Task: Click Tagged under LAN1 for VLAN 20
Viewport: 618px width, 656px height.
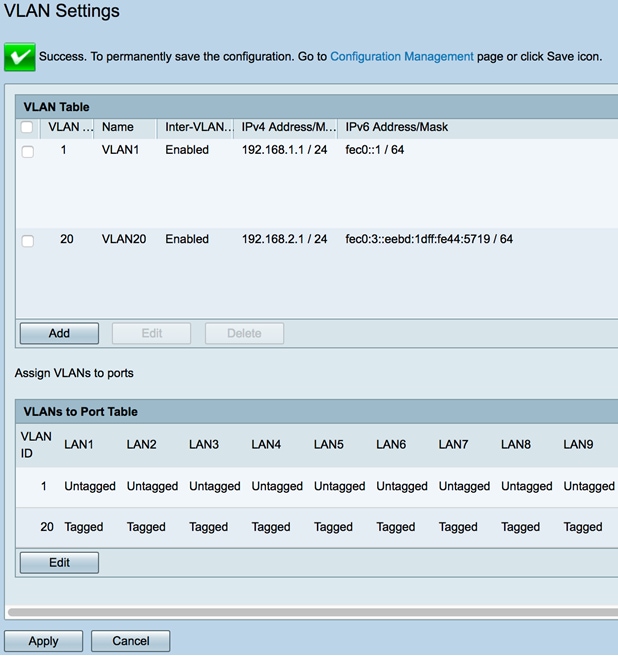Action: pos(84,527)
